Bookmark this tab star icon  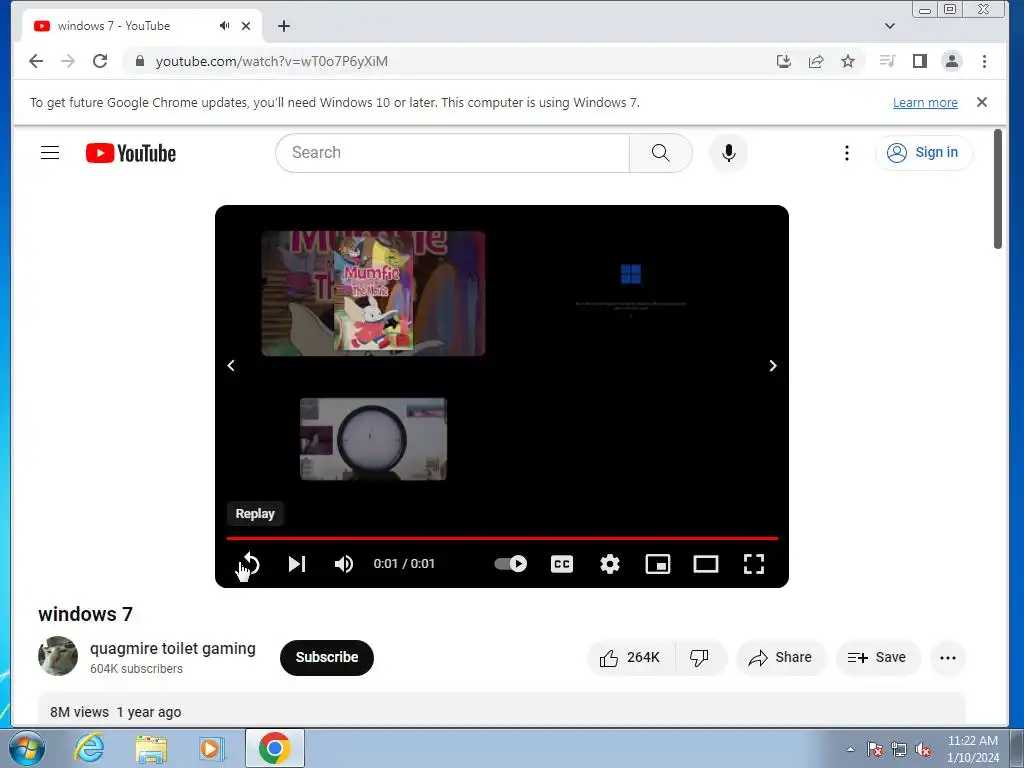pyautogui.click(x=848, y=61)
